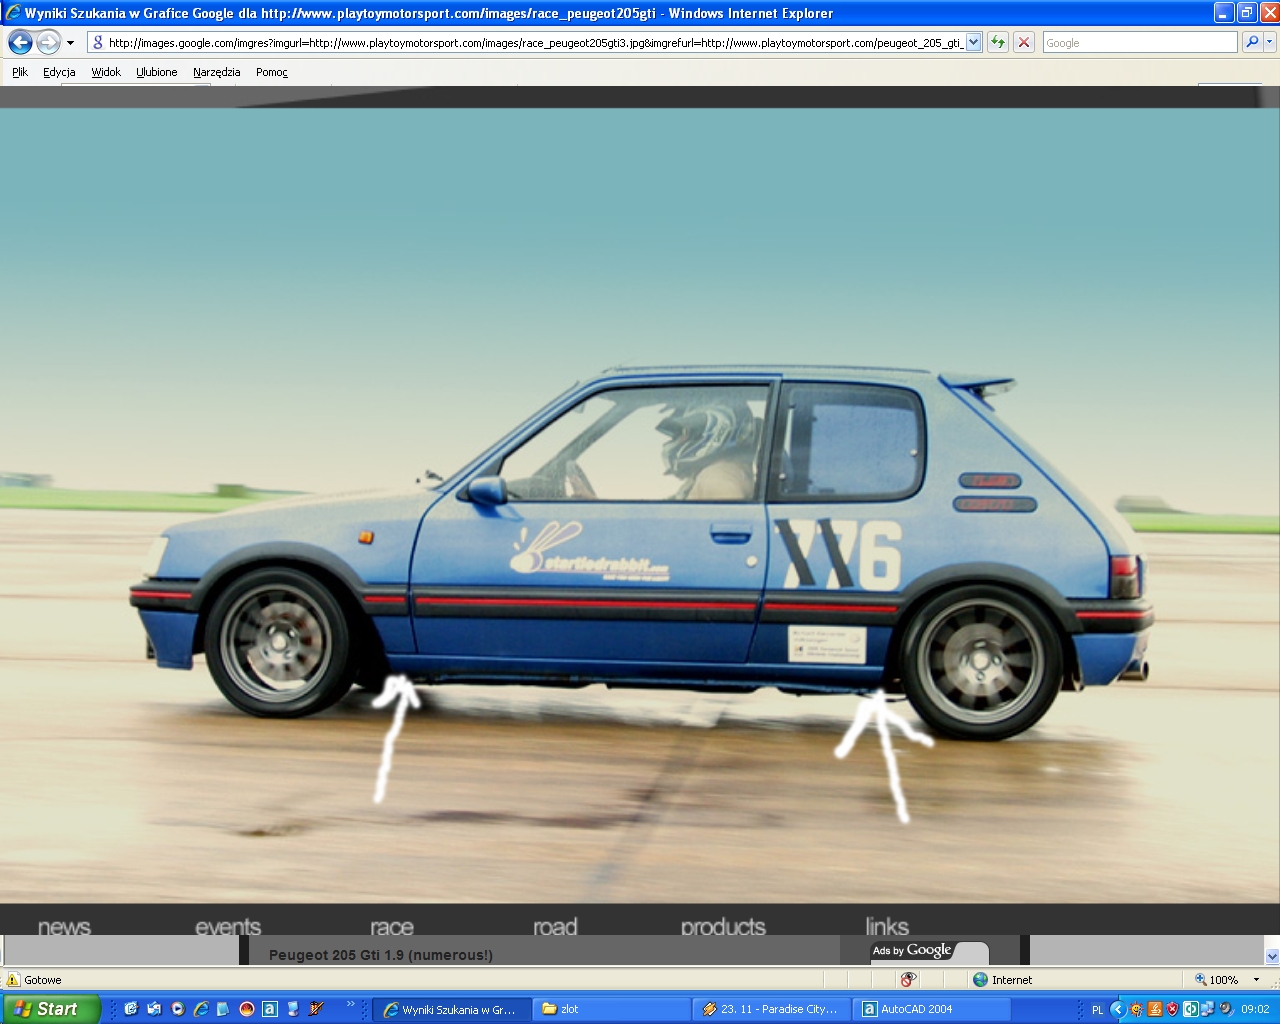Switch to AutoCAD 2004 taskbar window

click(x=930, y=1009)
